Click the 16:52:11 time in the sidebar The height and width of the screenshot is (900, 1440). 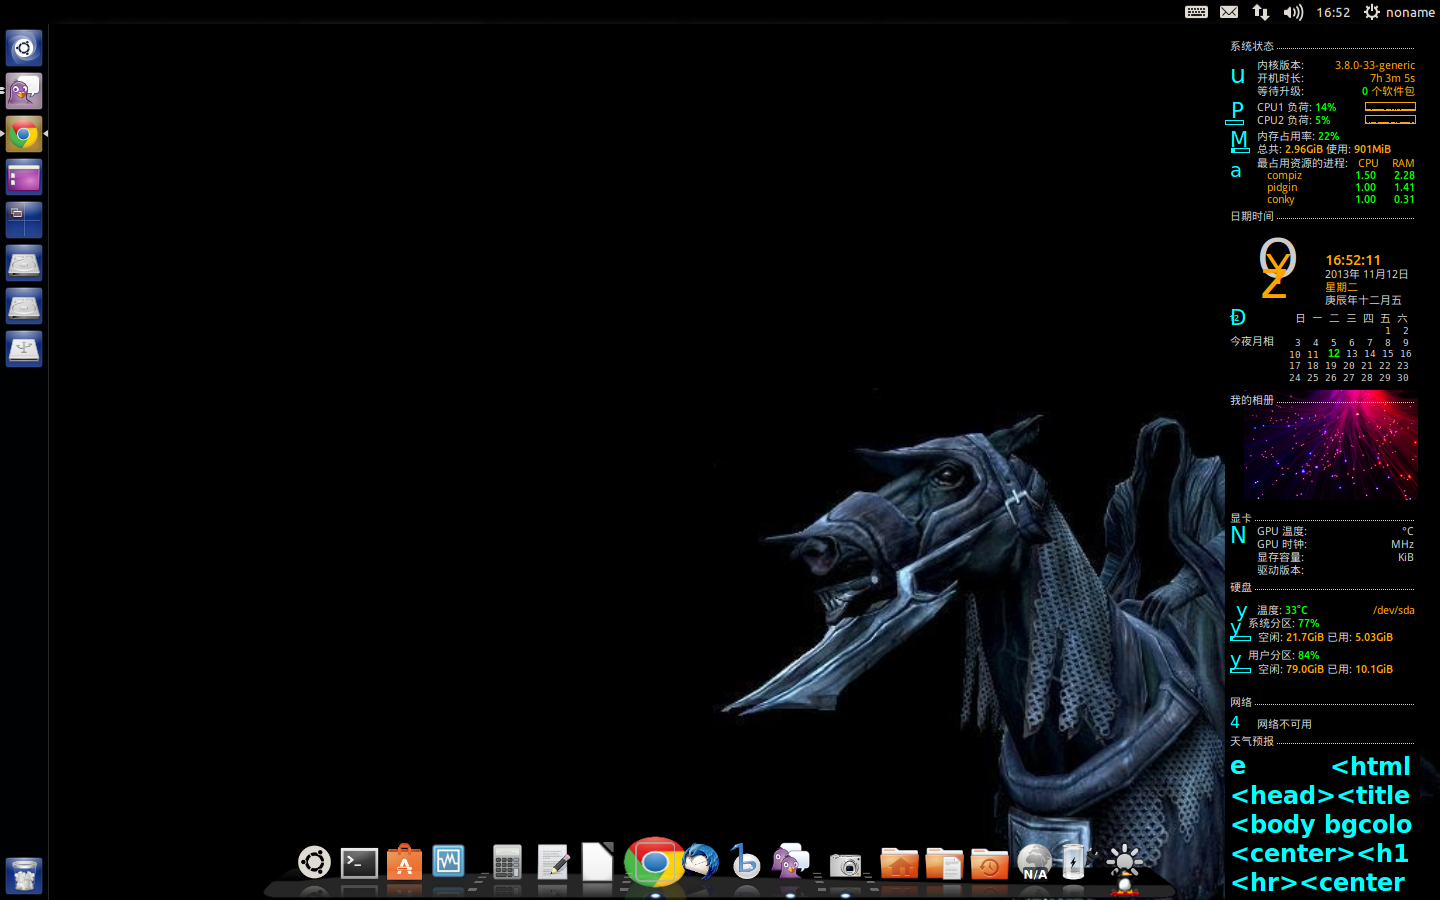tap(1353, 260)
